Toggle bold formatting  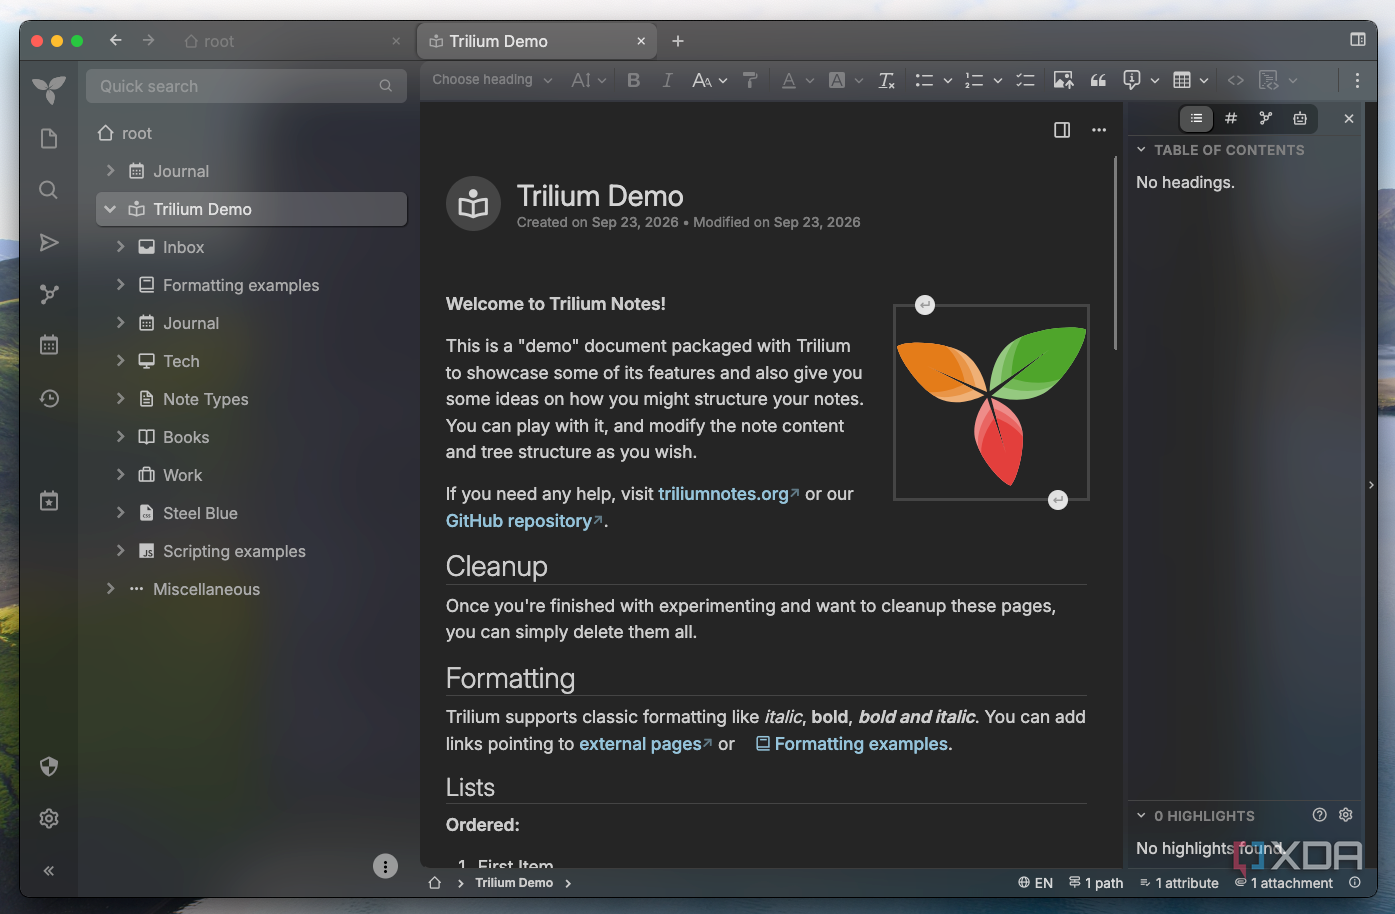tap(633, 80)
